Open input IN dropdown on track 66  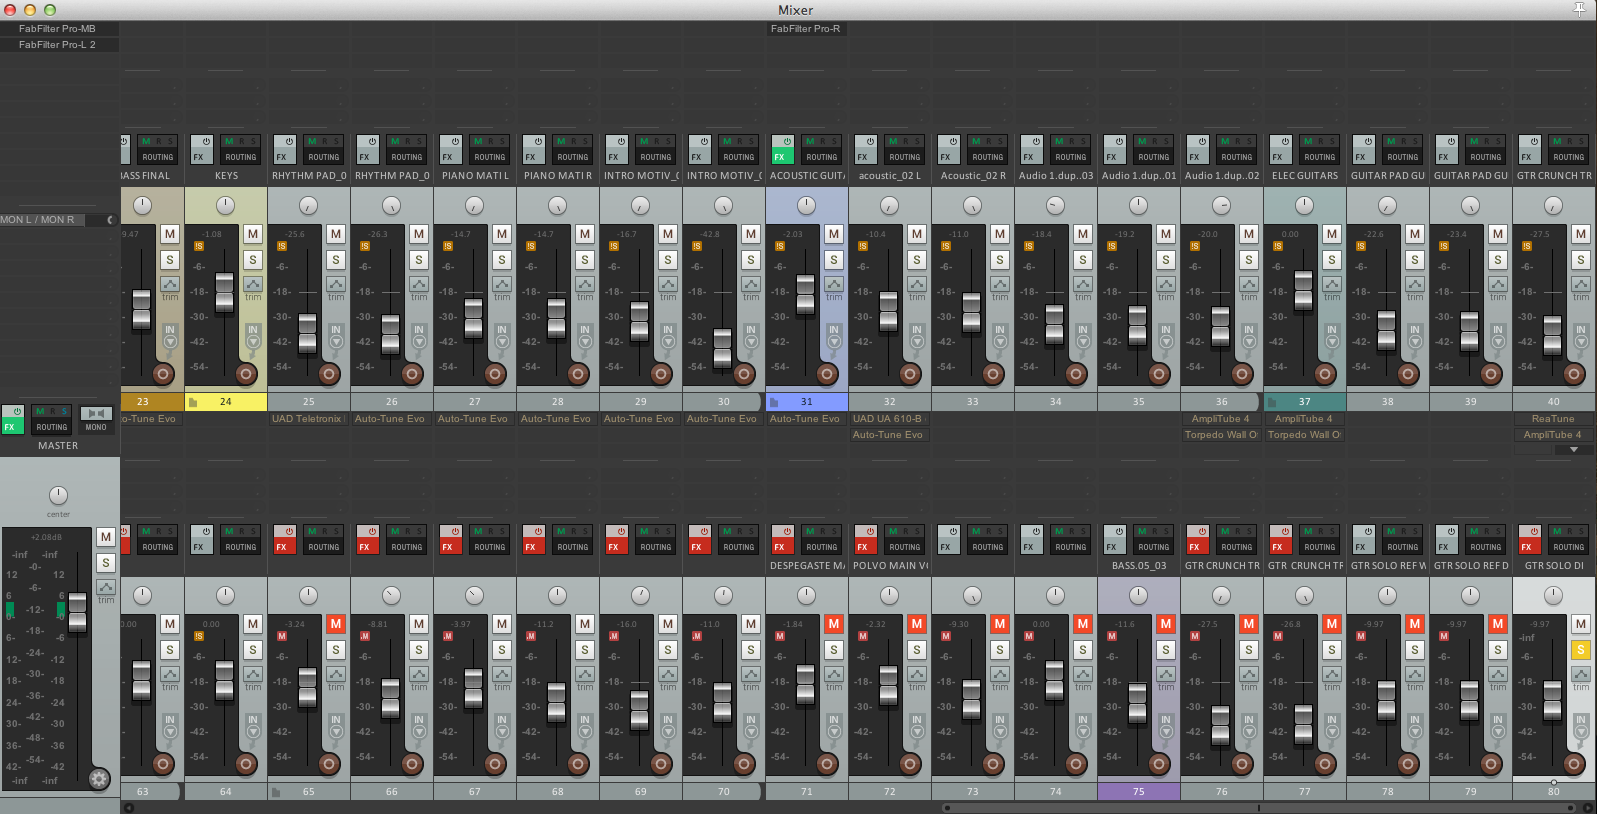pos(419,725)
